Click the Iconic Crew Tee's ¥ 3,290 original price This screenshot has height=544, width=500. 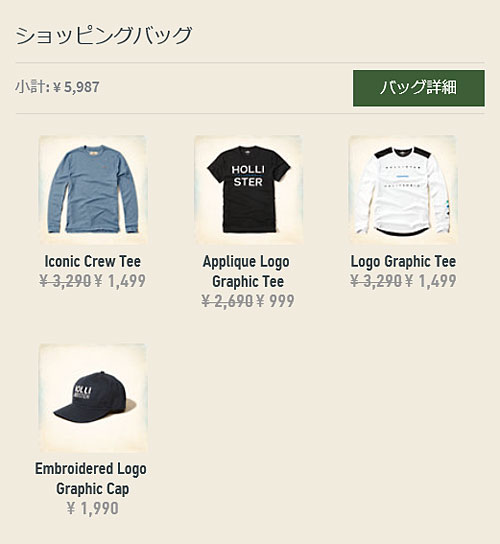coord(65,281)
